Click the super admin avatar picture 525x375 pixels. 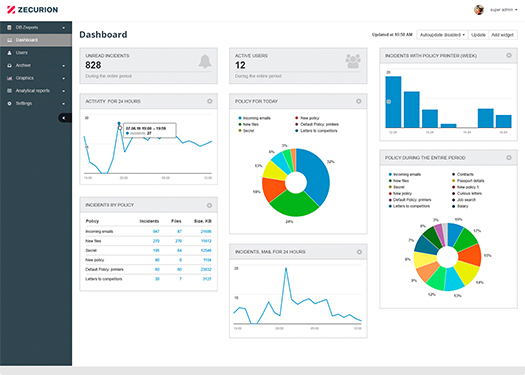coord(479,10)
